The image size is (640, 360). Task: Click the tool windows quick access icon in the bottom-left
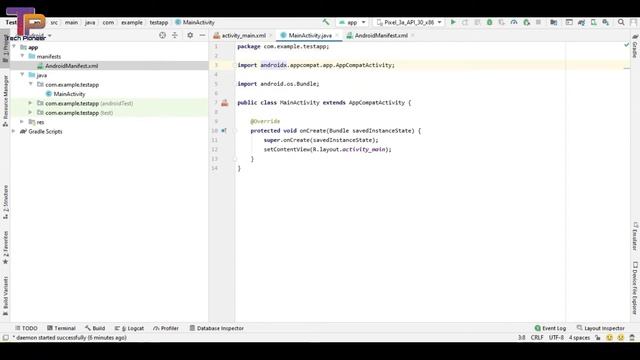[x=5, y=338]
